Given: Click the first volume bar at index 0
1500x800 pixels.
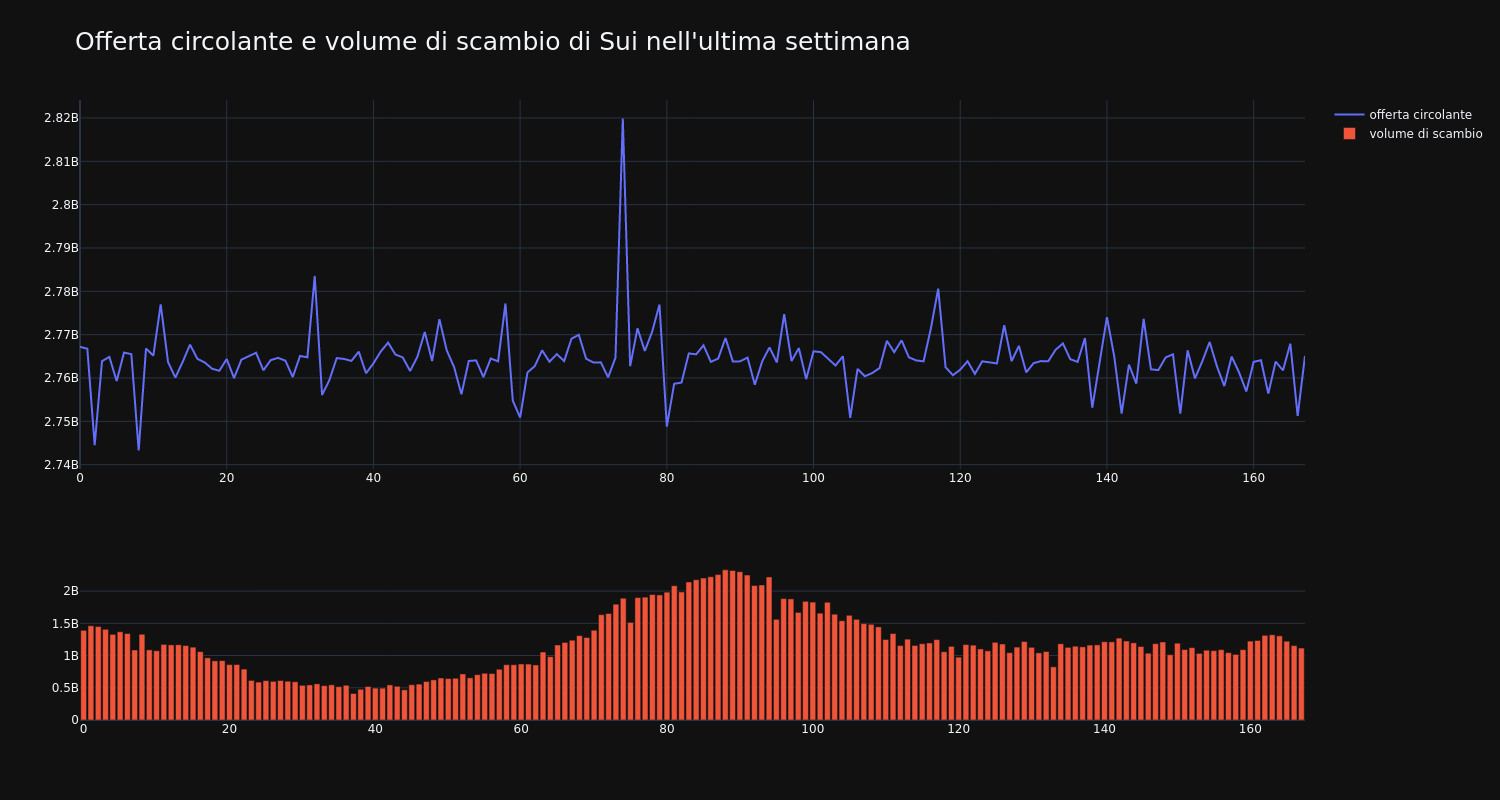Looking at the screenshot, I should 83,675.
